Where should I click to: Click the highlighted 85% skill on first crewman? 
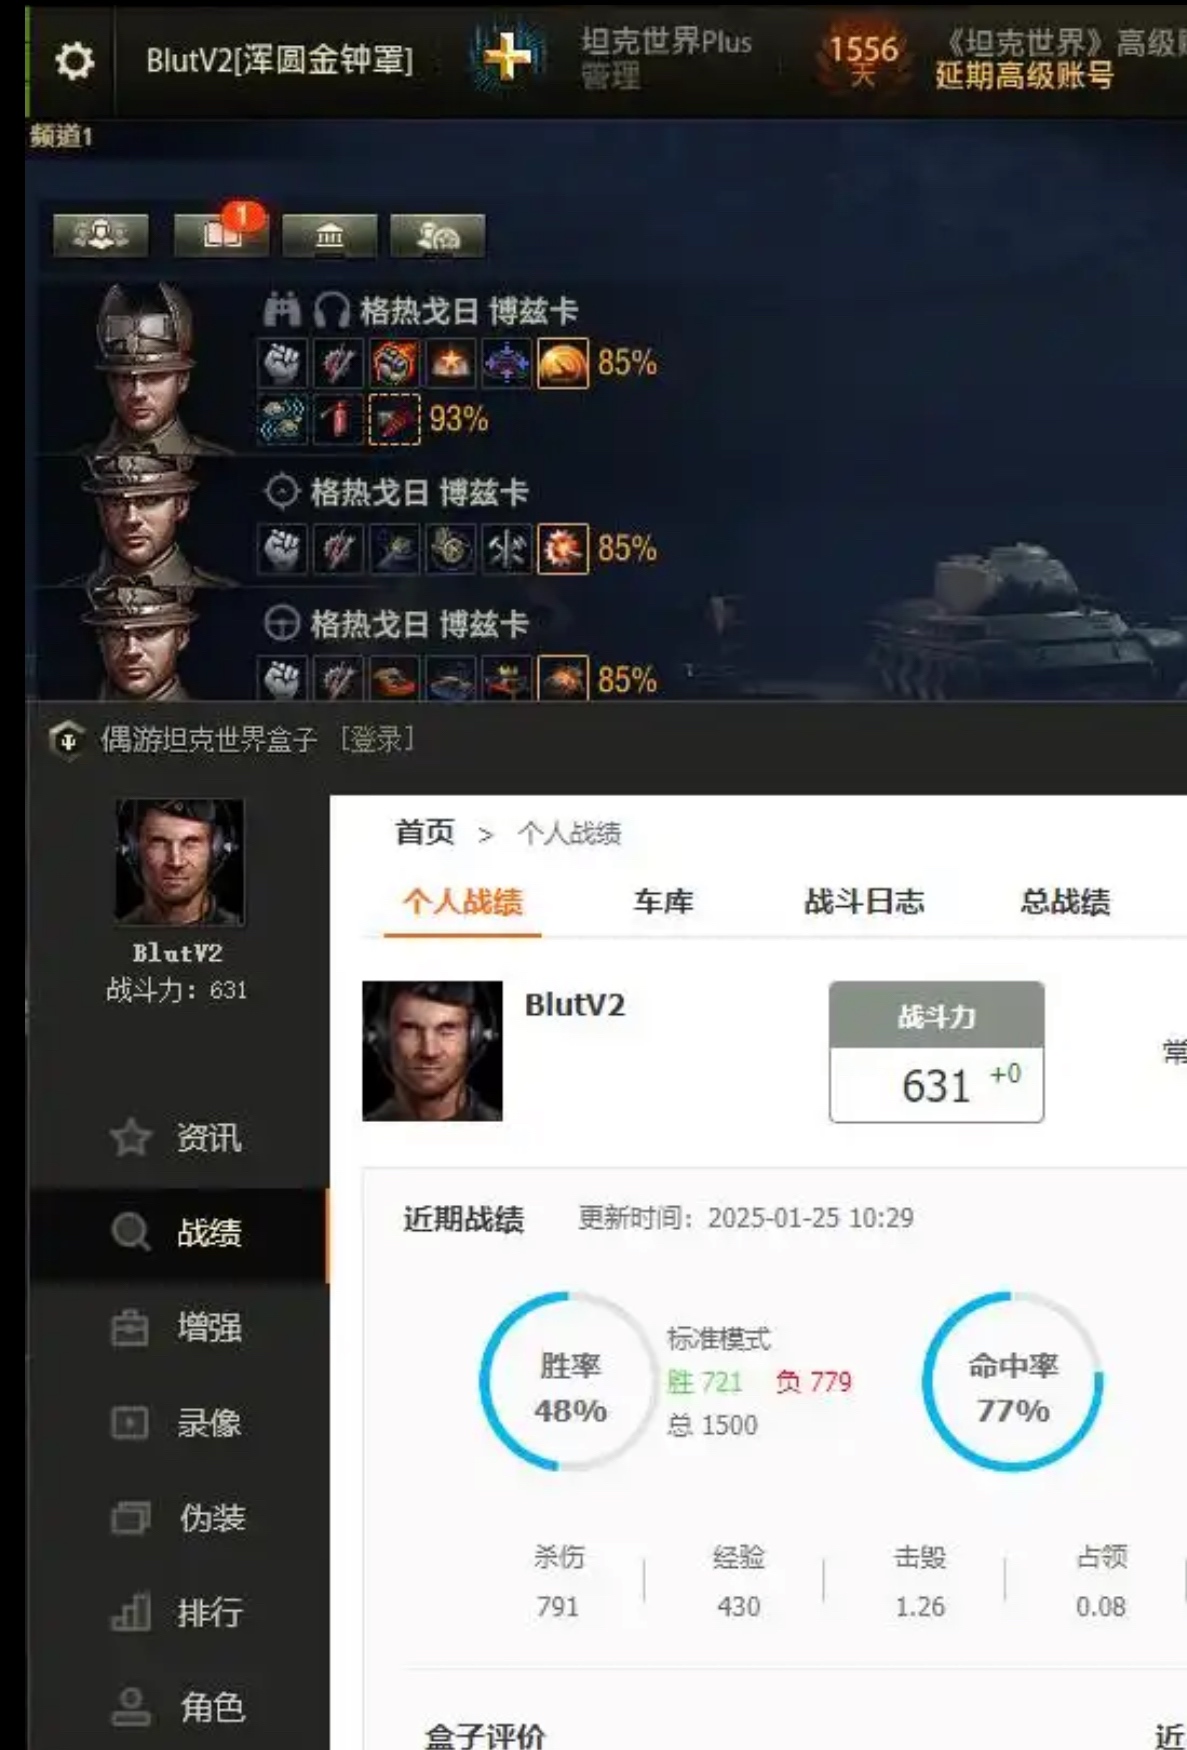562,363
